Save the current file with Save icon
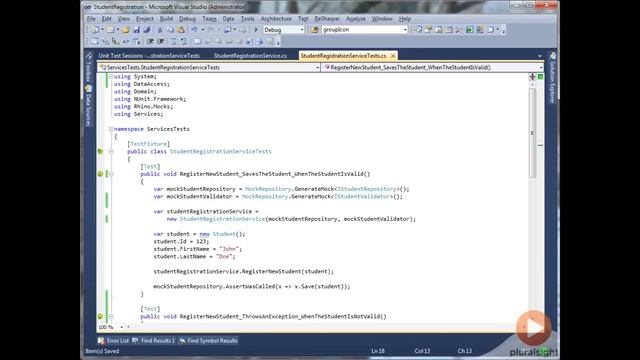640x360 pixels. click(x=136, y=30)
